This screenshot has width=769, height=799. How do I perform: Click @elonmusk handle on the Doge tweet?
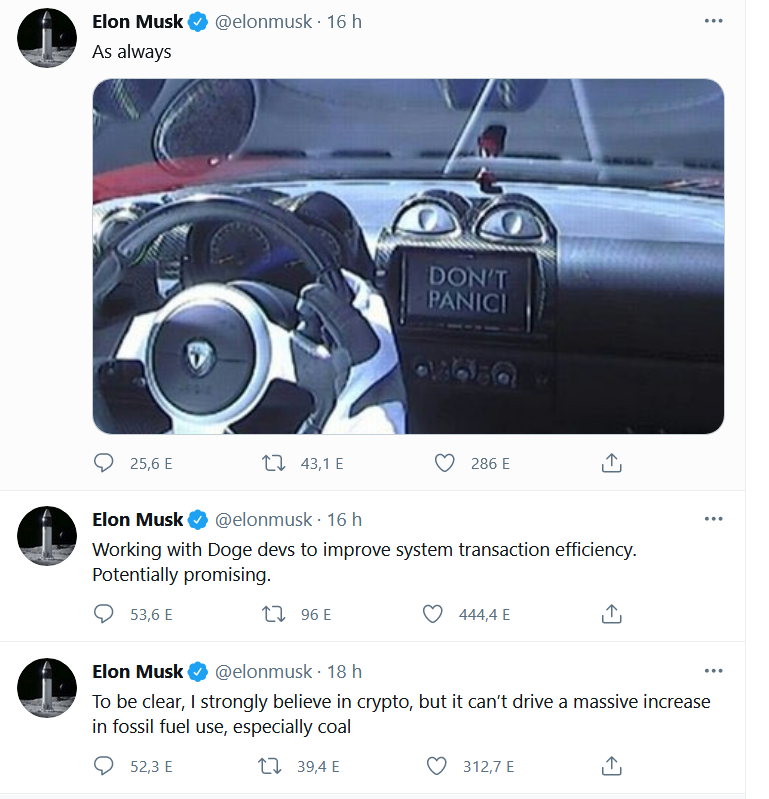coord(263,520)
